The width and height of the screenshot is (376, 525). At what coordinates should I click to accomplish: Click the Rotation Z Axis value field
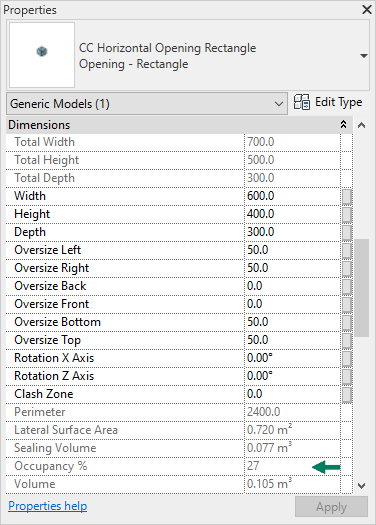[x=293, y=376]
